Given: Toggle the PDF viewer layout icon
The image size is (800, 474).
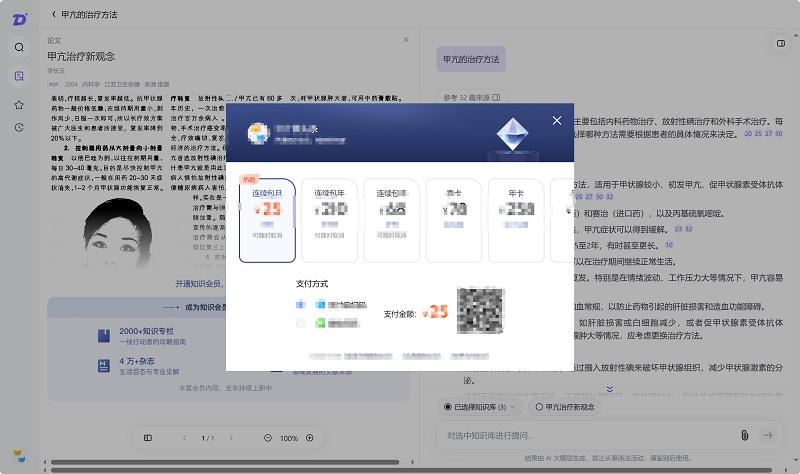Looking at the screenshot, I should (x=148, y=438).
